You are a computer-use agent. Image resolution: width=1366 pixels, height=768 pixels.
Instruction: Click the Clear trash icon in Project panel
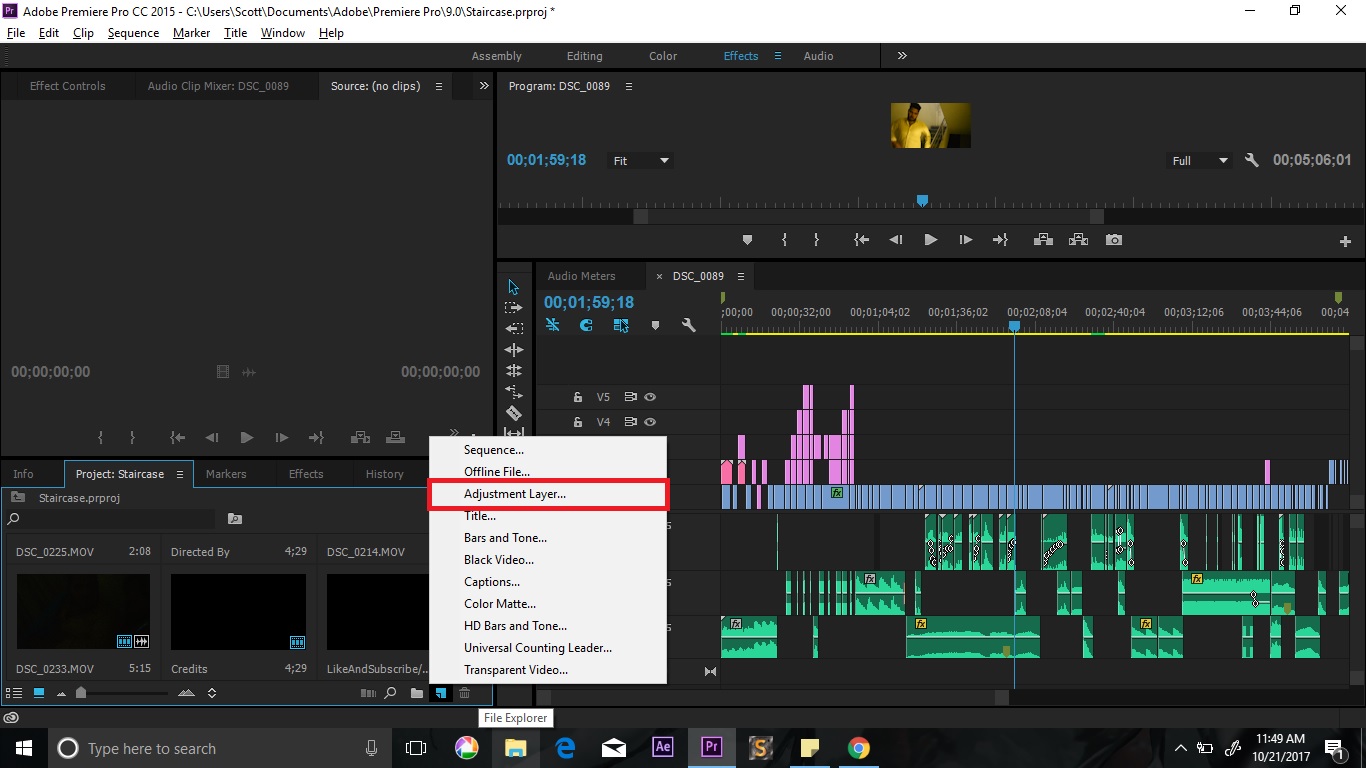coord(464,693)
